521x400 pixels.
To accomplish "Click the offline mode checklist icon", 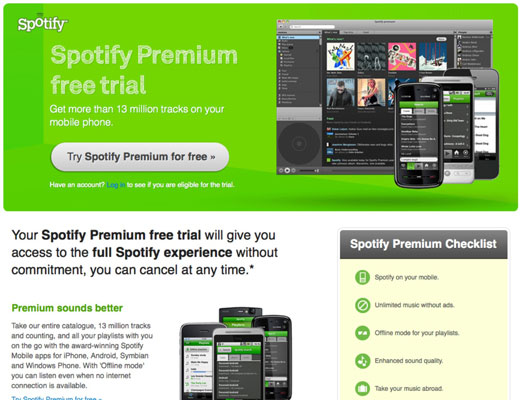I will point(362,333).
